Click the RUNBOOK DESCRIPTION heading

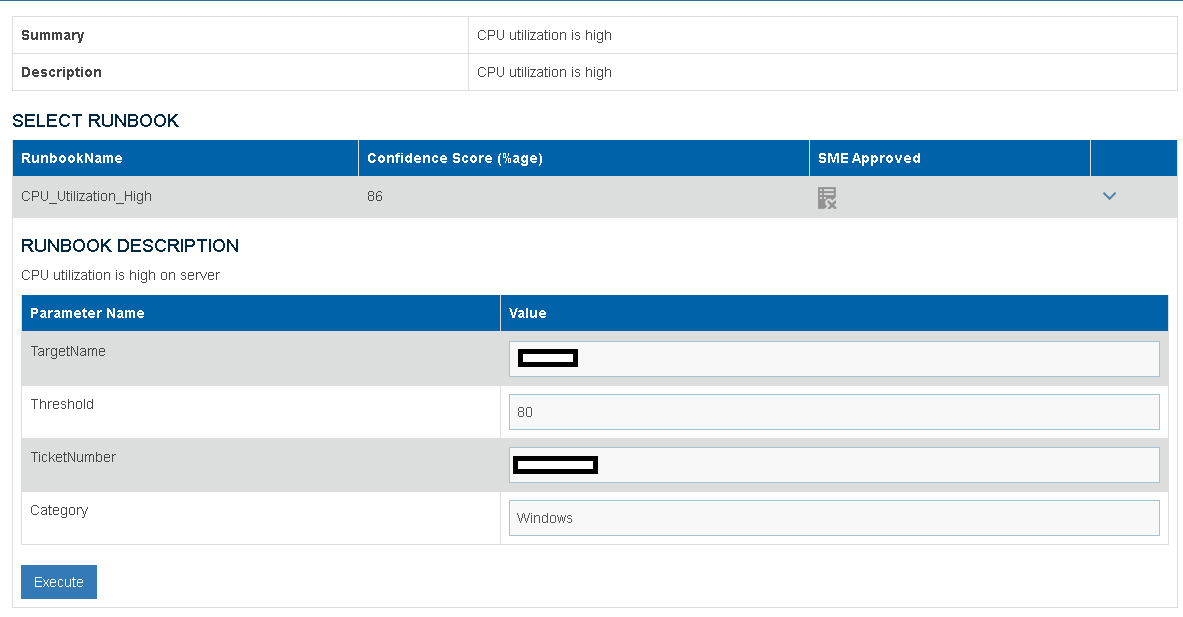pos(130,246)
